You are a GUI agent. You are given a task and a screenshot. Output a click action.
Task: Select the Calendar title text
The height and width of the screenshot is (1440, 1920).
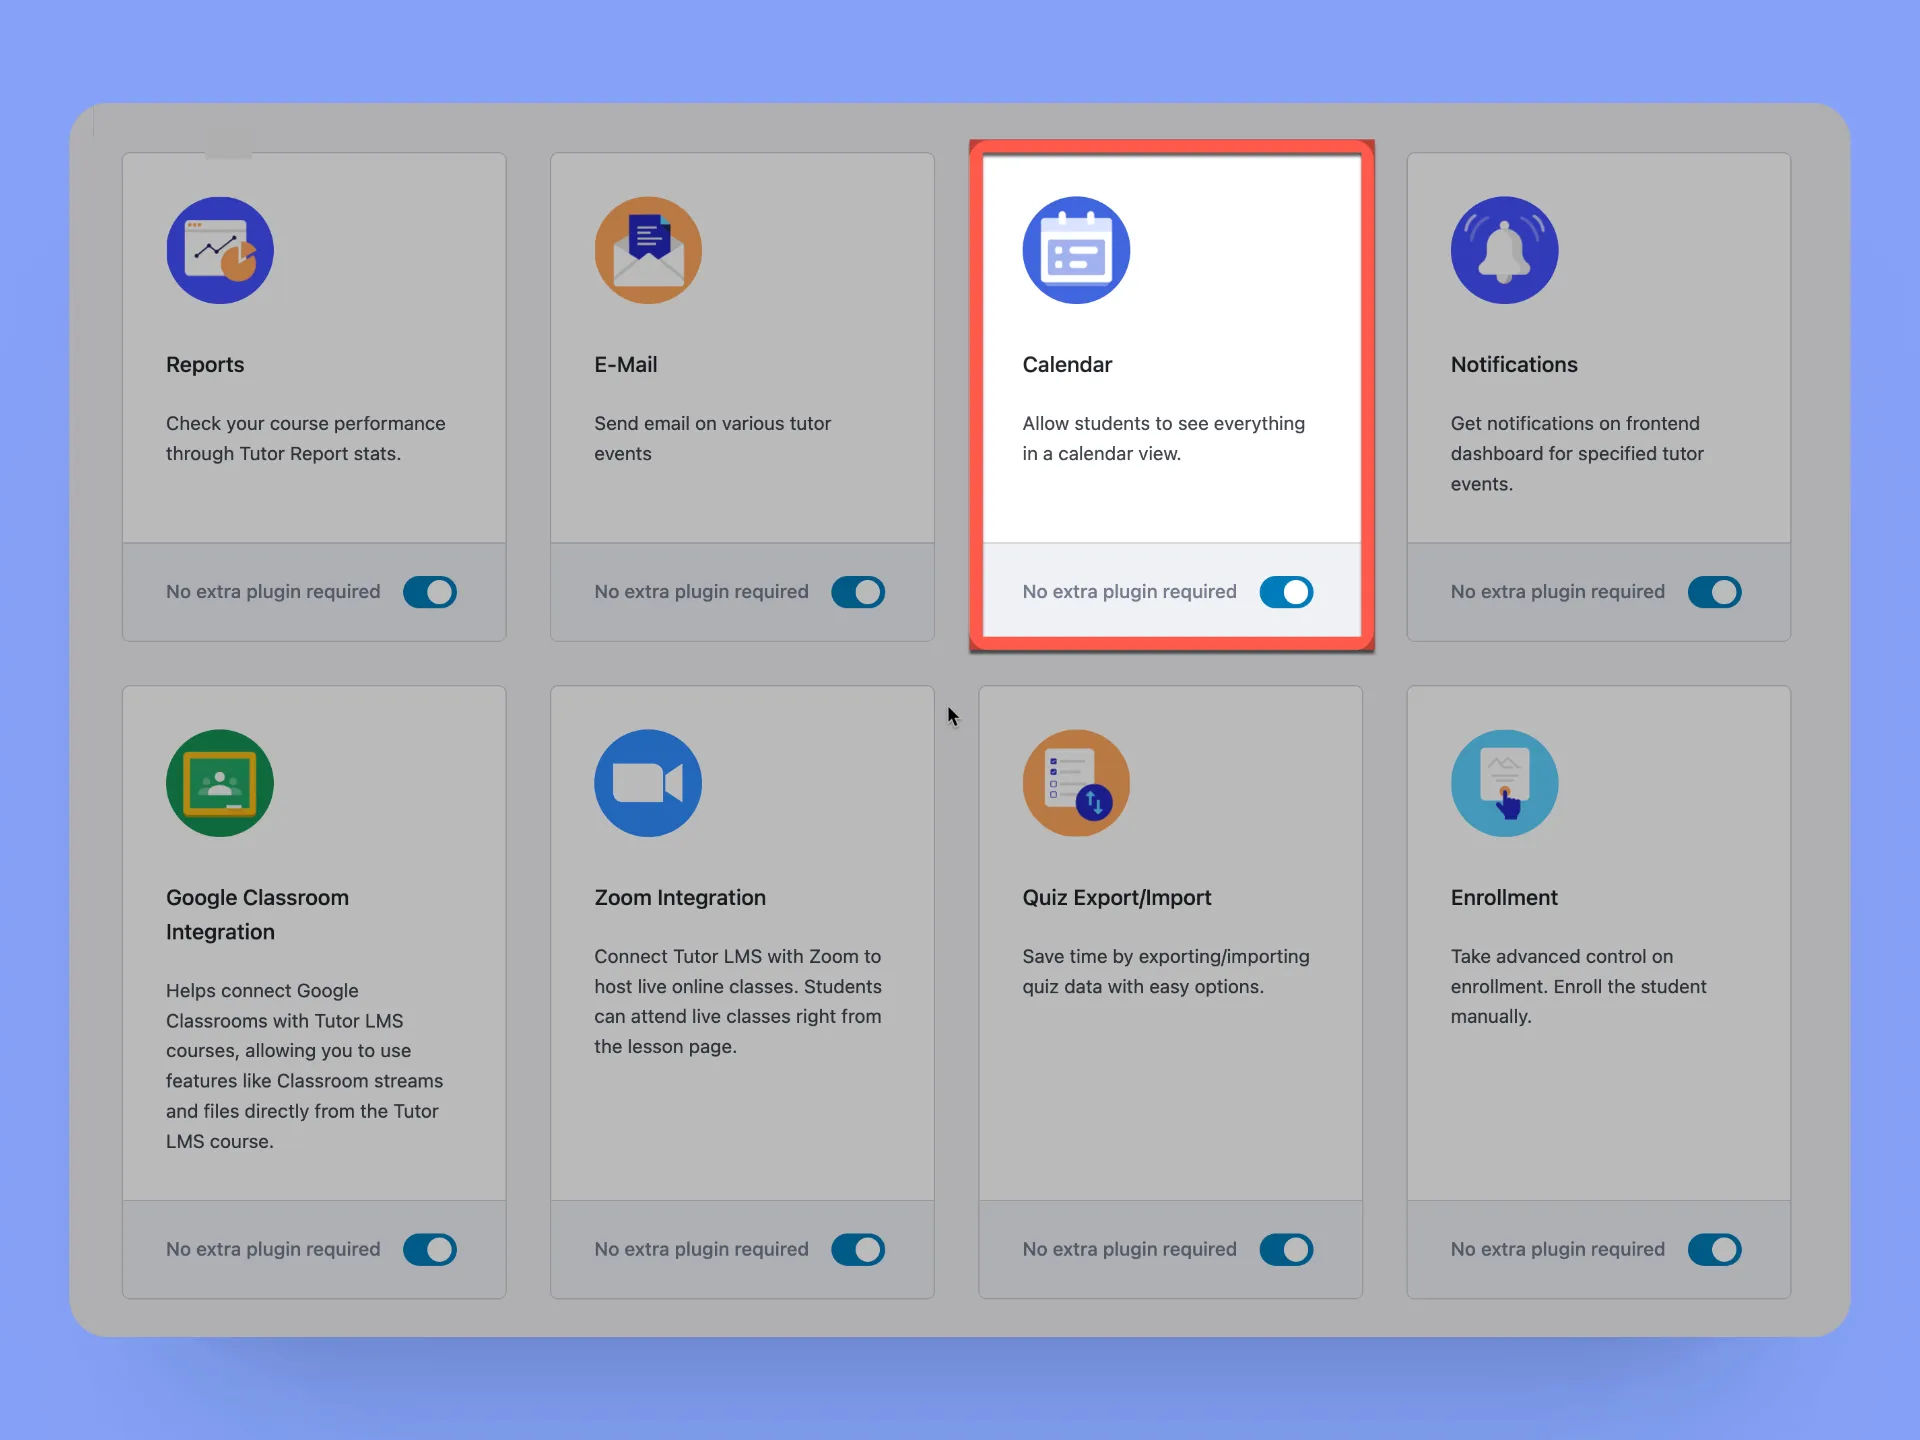click(x=1067, y=365)
